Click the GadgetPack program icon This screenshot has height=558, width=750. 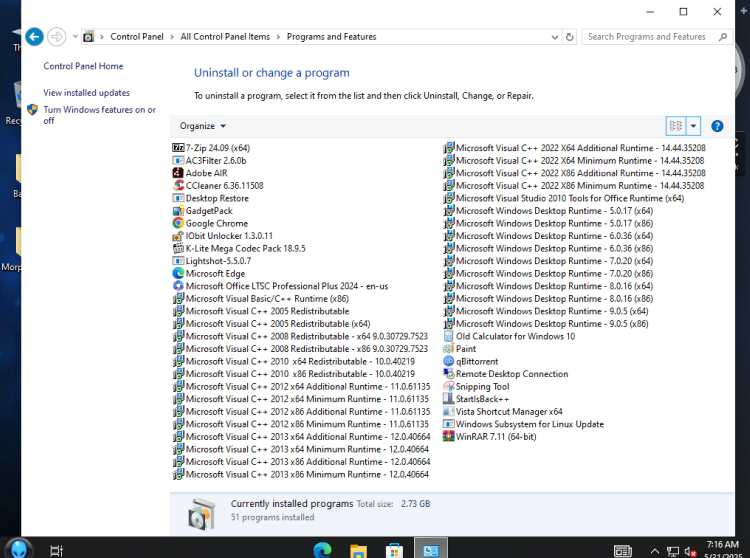tap(178, 210)
